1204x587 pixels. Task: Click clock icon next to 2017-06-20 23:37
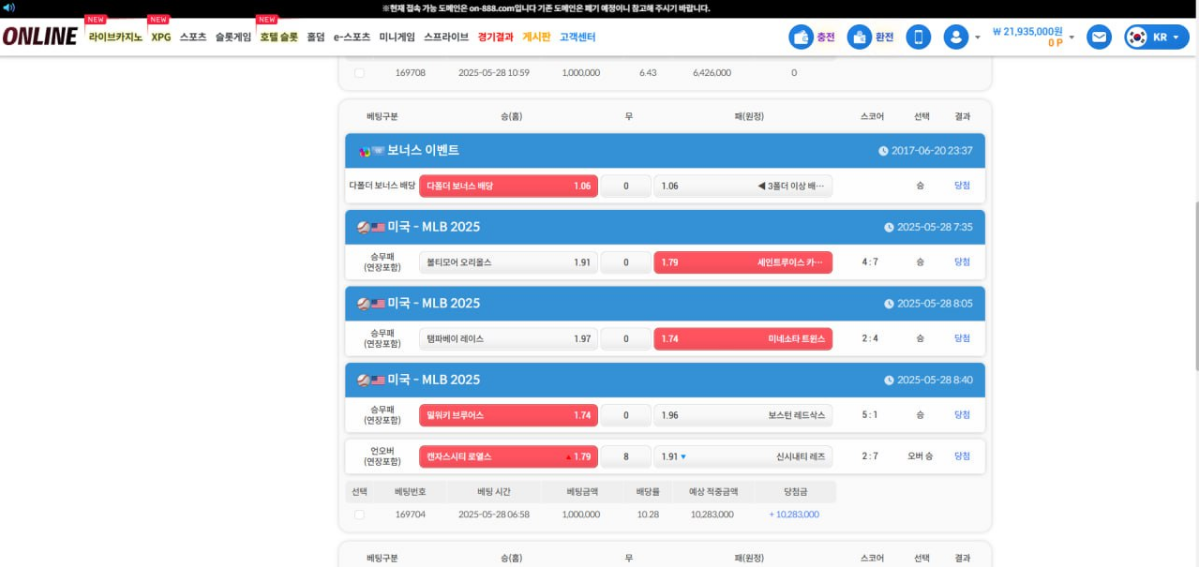tap(883, 151)
